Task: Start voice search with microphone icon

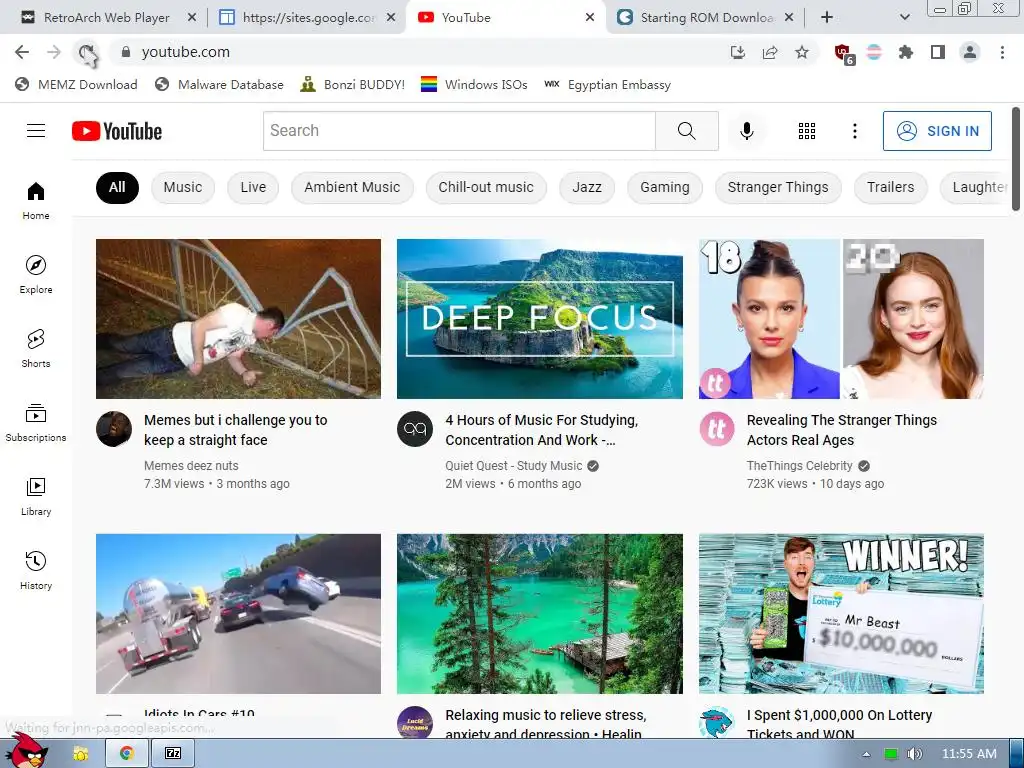Action: 746,131
